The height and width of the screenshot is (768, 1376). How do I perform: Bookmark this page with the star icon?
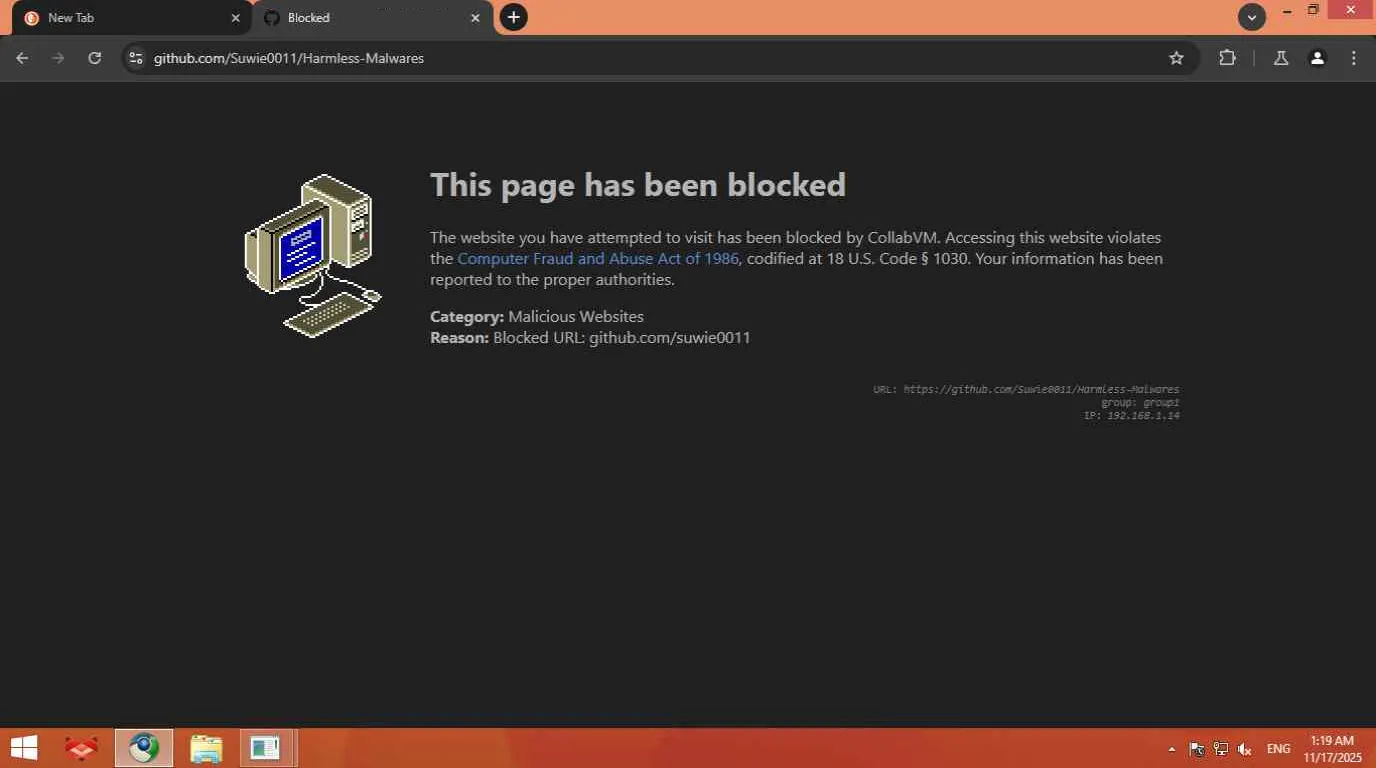pos(1177,58)
